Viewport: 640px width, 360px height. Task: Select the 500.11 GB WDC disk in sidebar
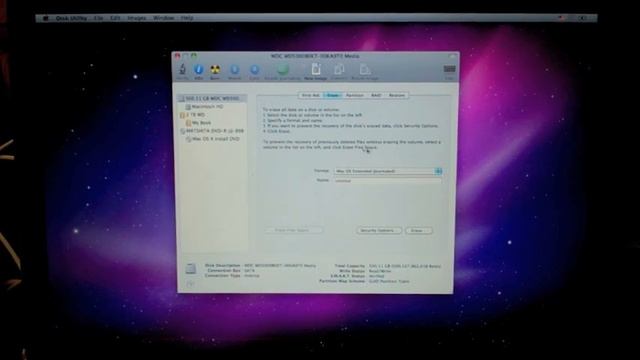tap(212, 98)
